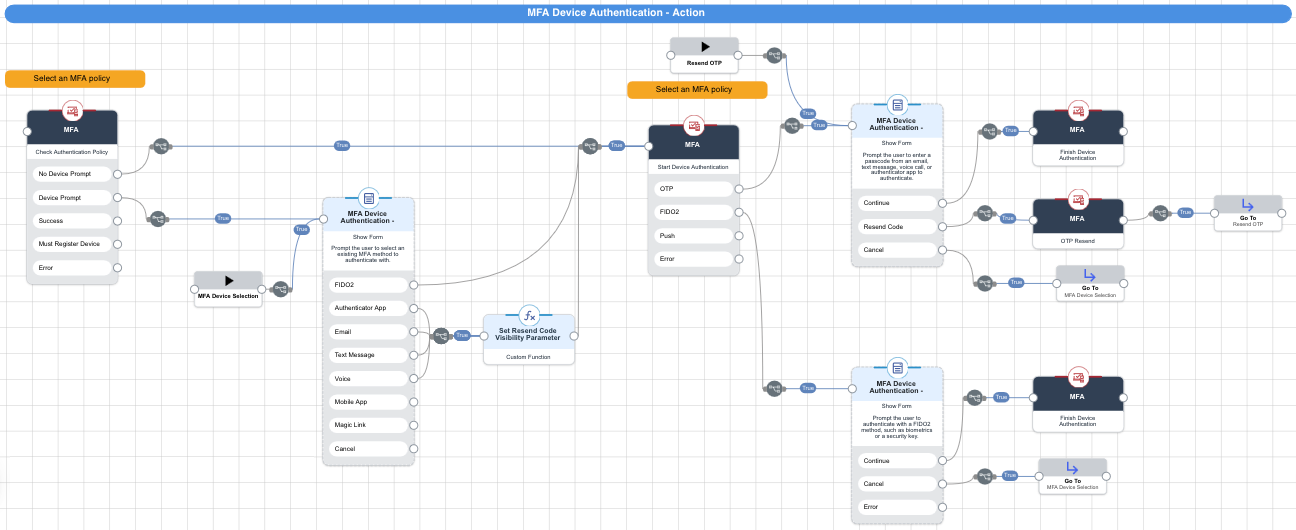Click the True badge before OTP Resend node
1296x530 pixels.
point(1008,217)
